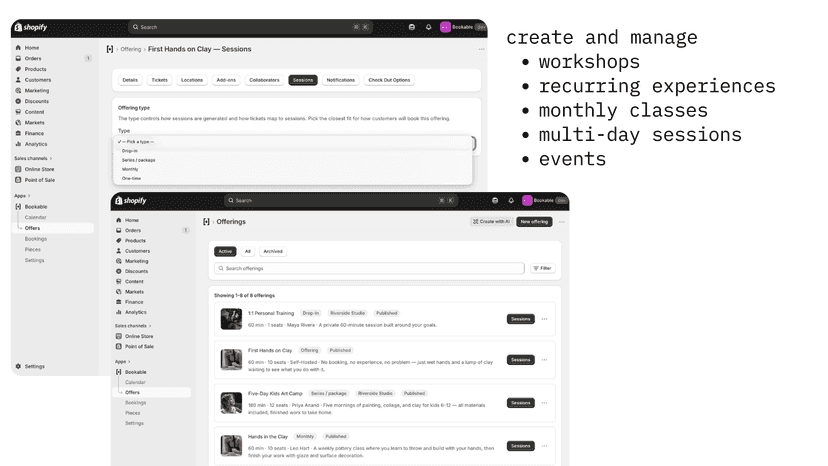Click Shopify logo in front Offerings window
Screen dimensions: 828x466
(130, 201)
